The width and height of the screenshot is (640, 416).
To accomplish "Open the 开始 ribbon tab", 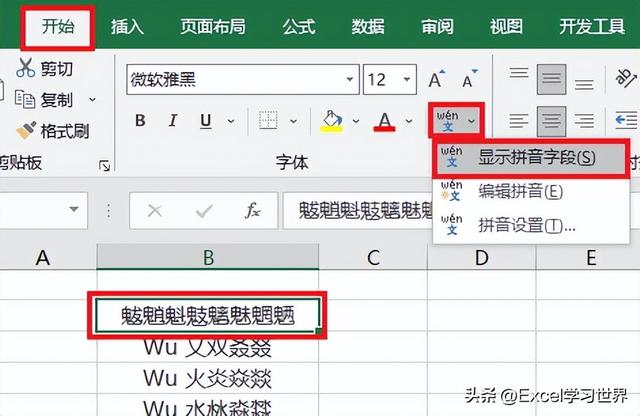I will [x=58, y=27].
